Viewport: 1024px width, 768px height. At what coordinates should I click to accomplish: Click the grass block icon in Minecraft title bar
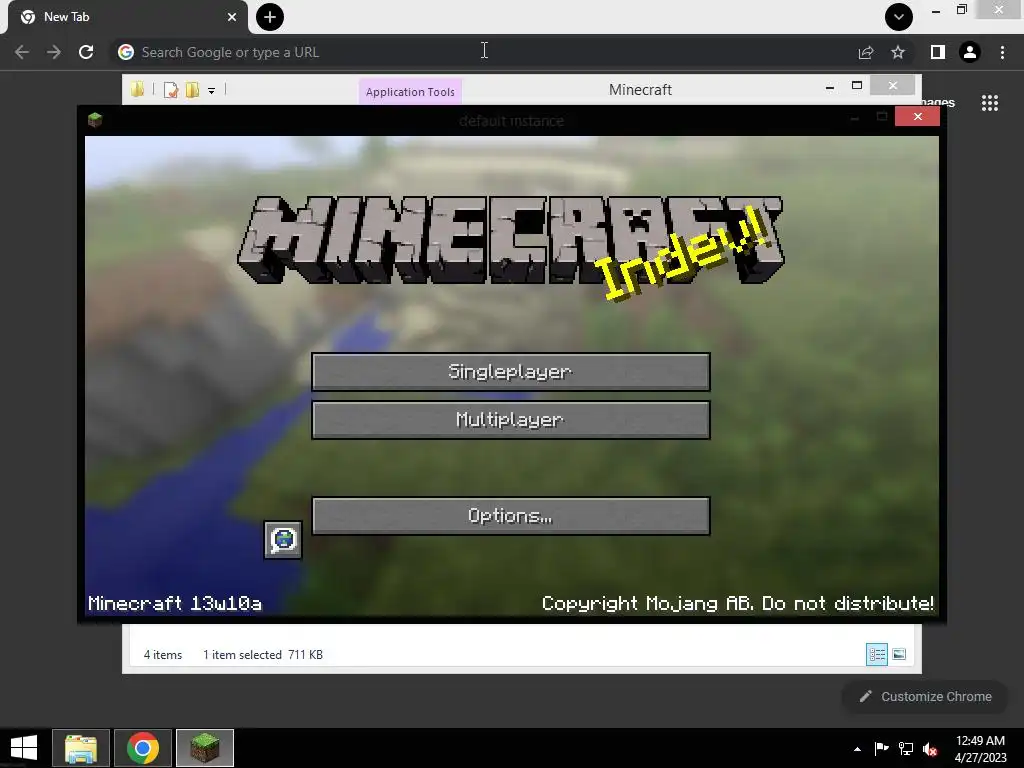point(95,120)
